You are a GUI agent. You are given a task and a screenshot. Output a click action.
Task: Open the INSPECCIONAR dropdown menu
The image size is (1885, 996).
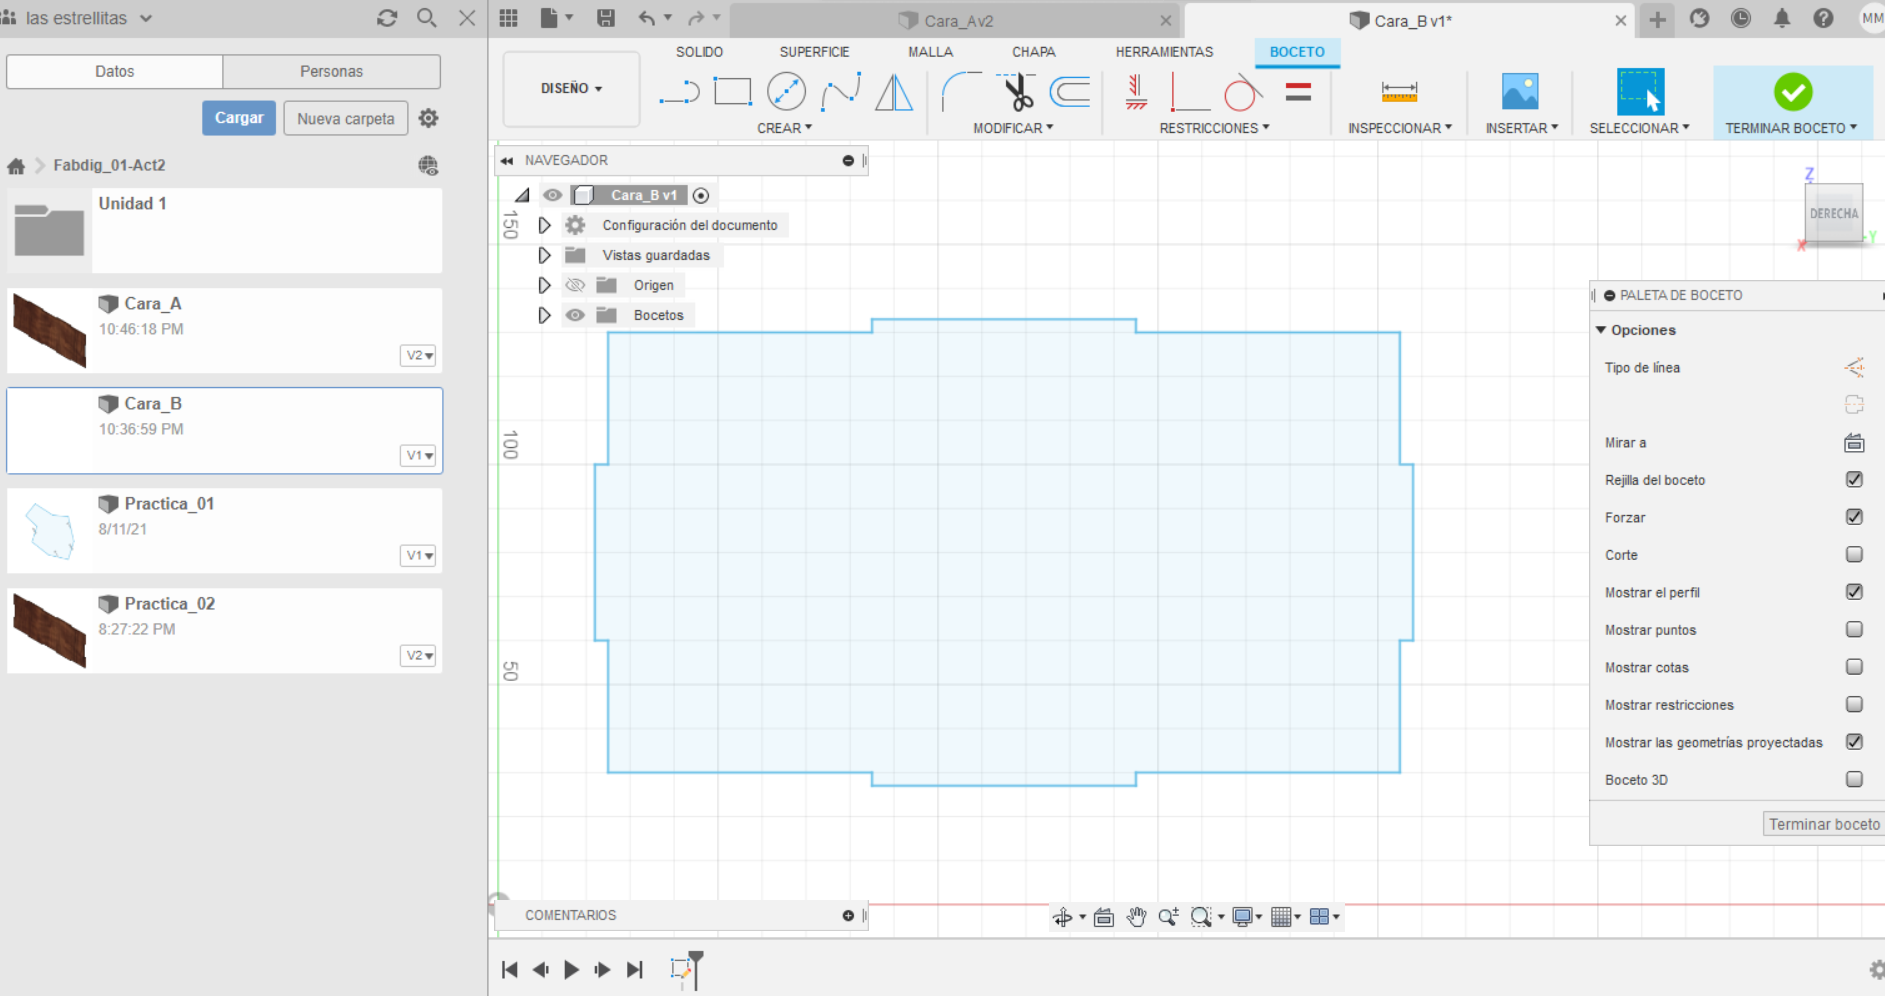point(1400,128)
